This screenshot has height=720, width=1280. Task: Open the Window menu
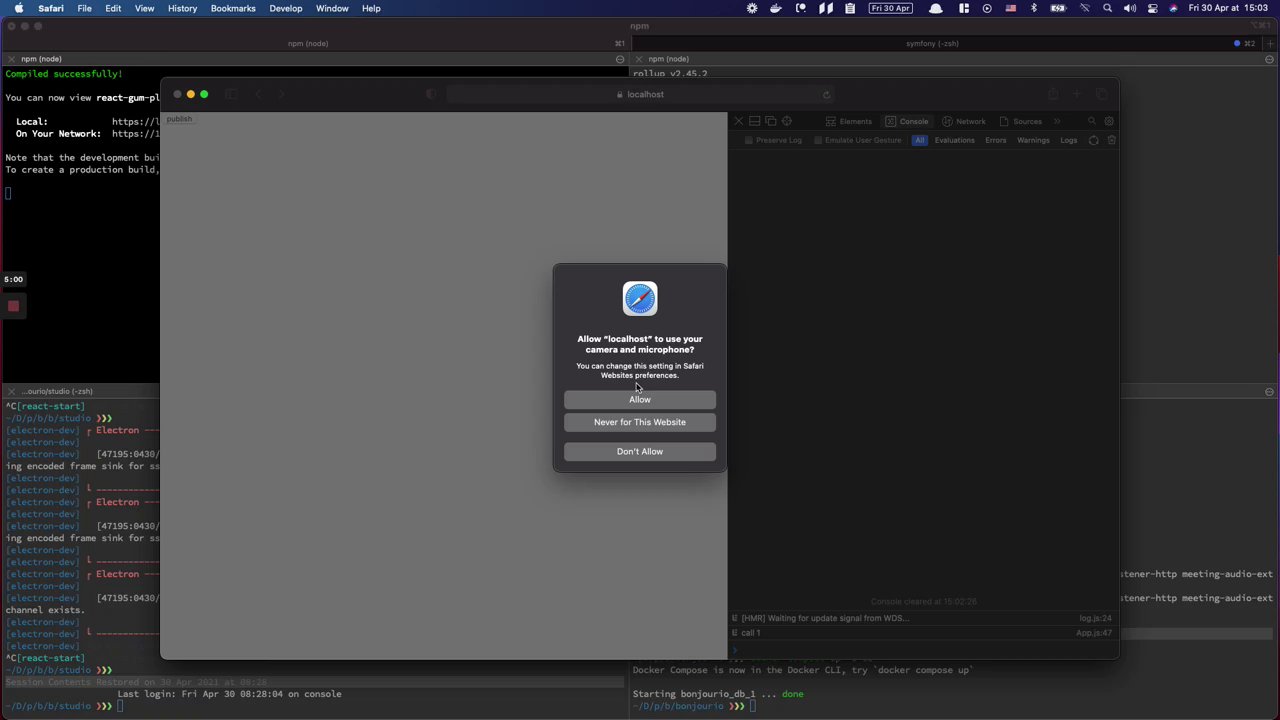(x=332, y=8)
